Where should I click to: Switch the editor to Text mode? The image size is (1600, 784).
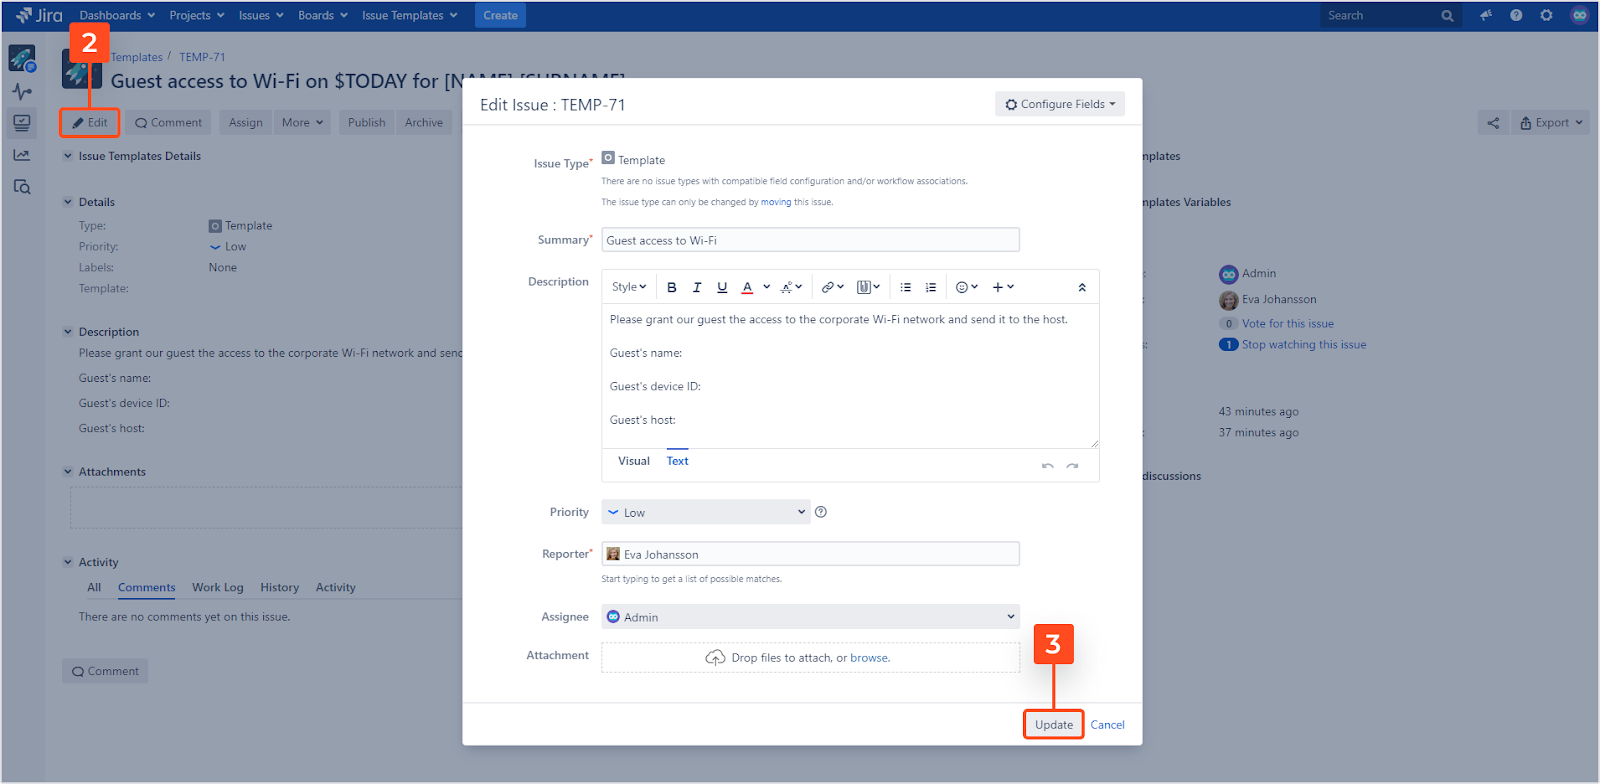(x=678, y=461)
